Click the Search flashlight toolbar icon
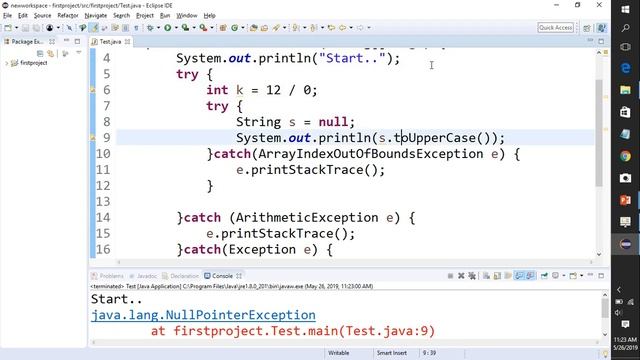Viewport: 640px width, 360px height. coord(276,28)
